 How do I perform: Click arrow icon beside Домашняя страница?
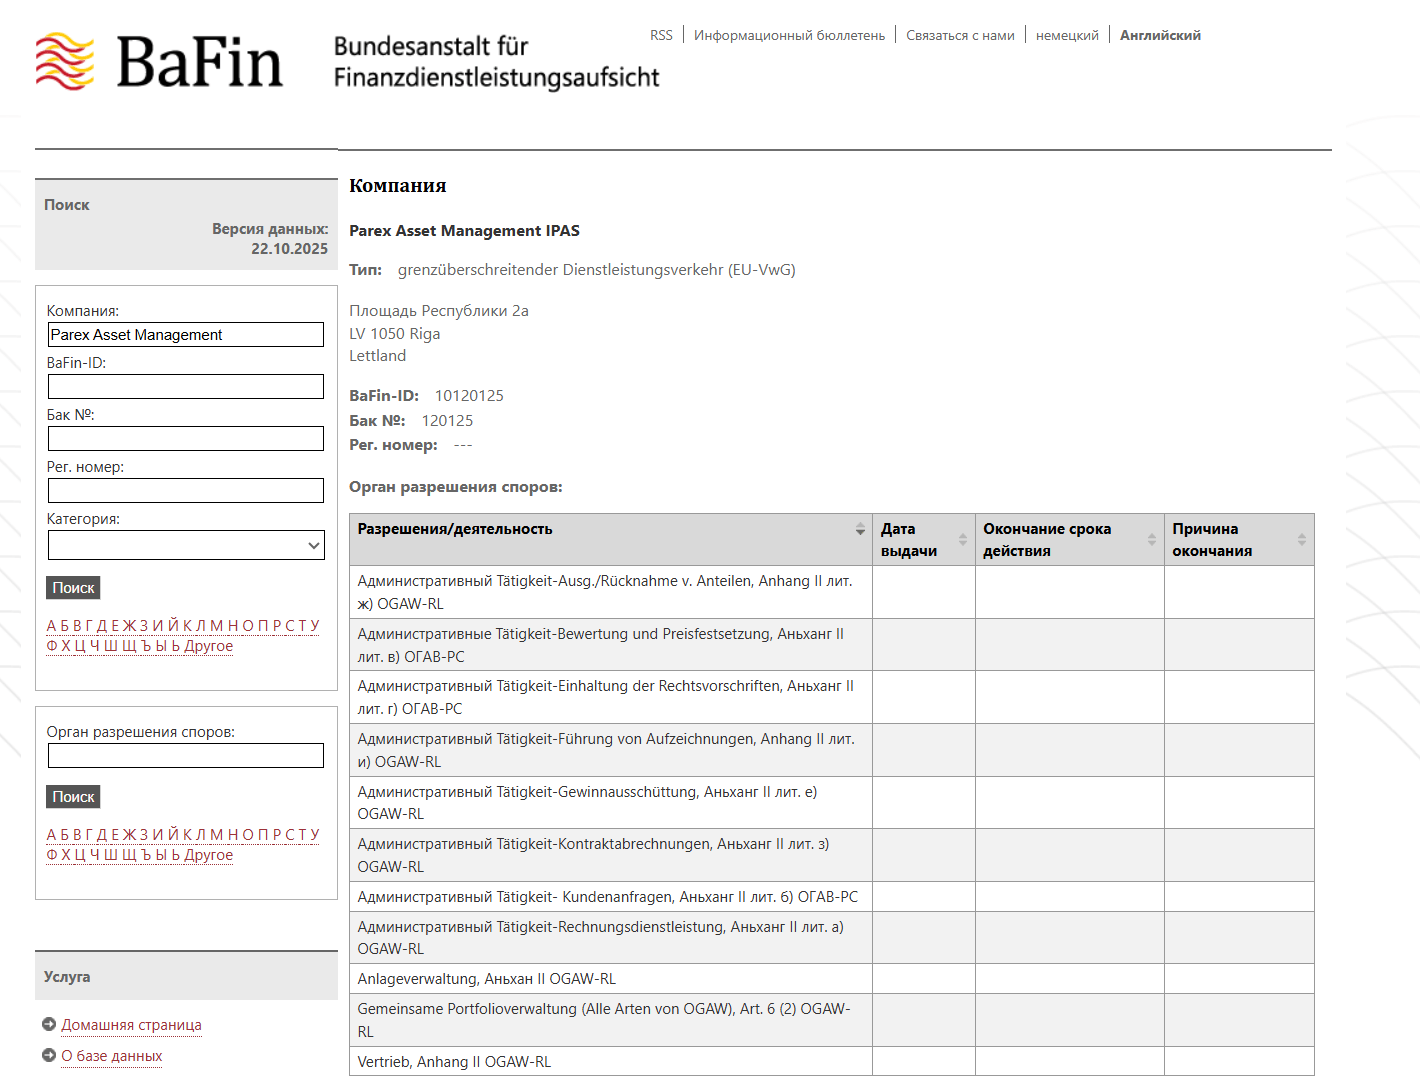(49, 1024)
